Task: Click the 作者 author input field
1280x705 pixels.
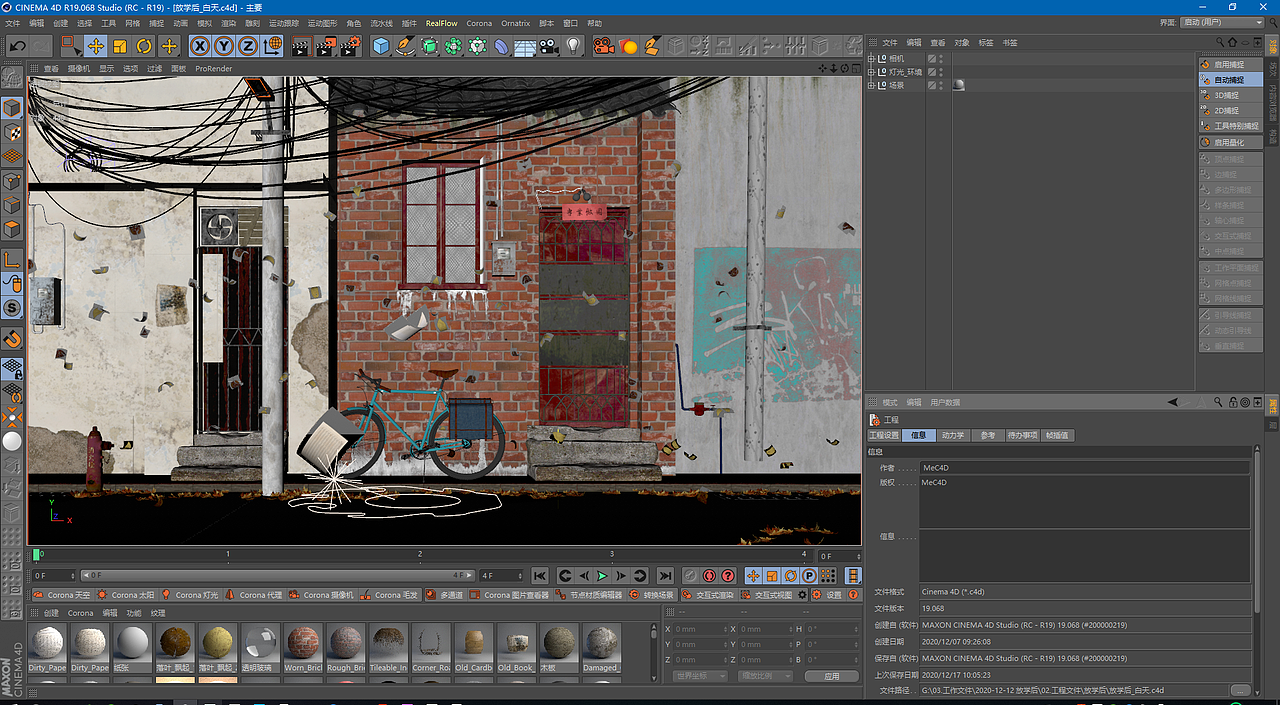Action: coord(1084,467)
